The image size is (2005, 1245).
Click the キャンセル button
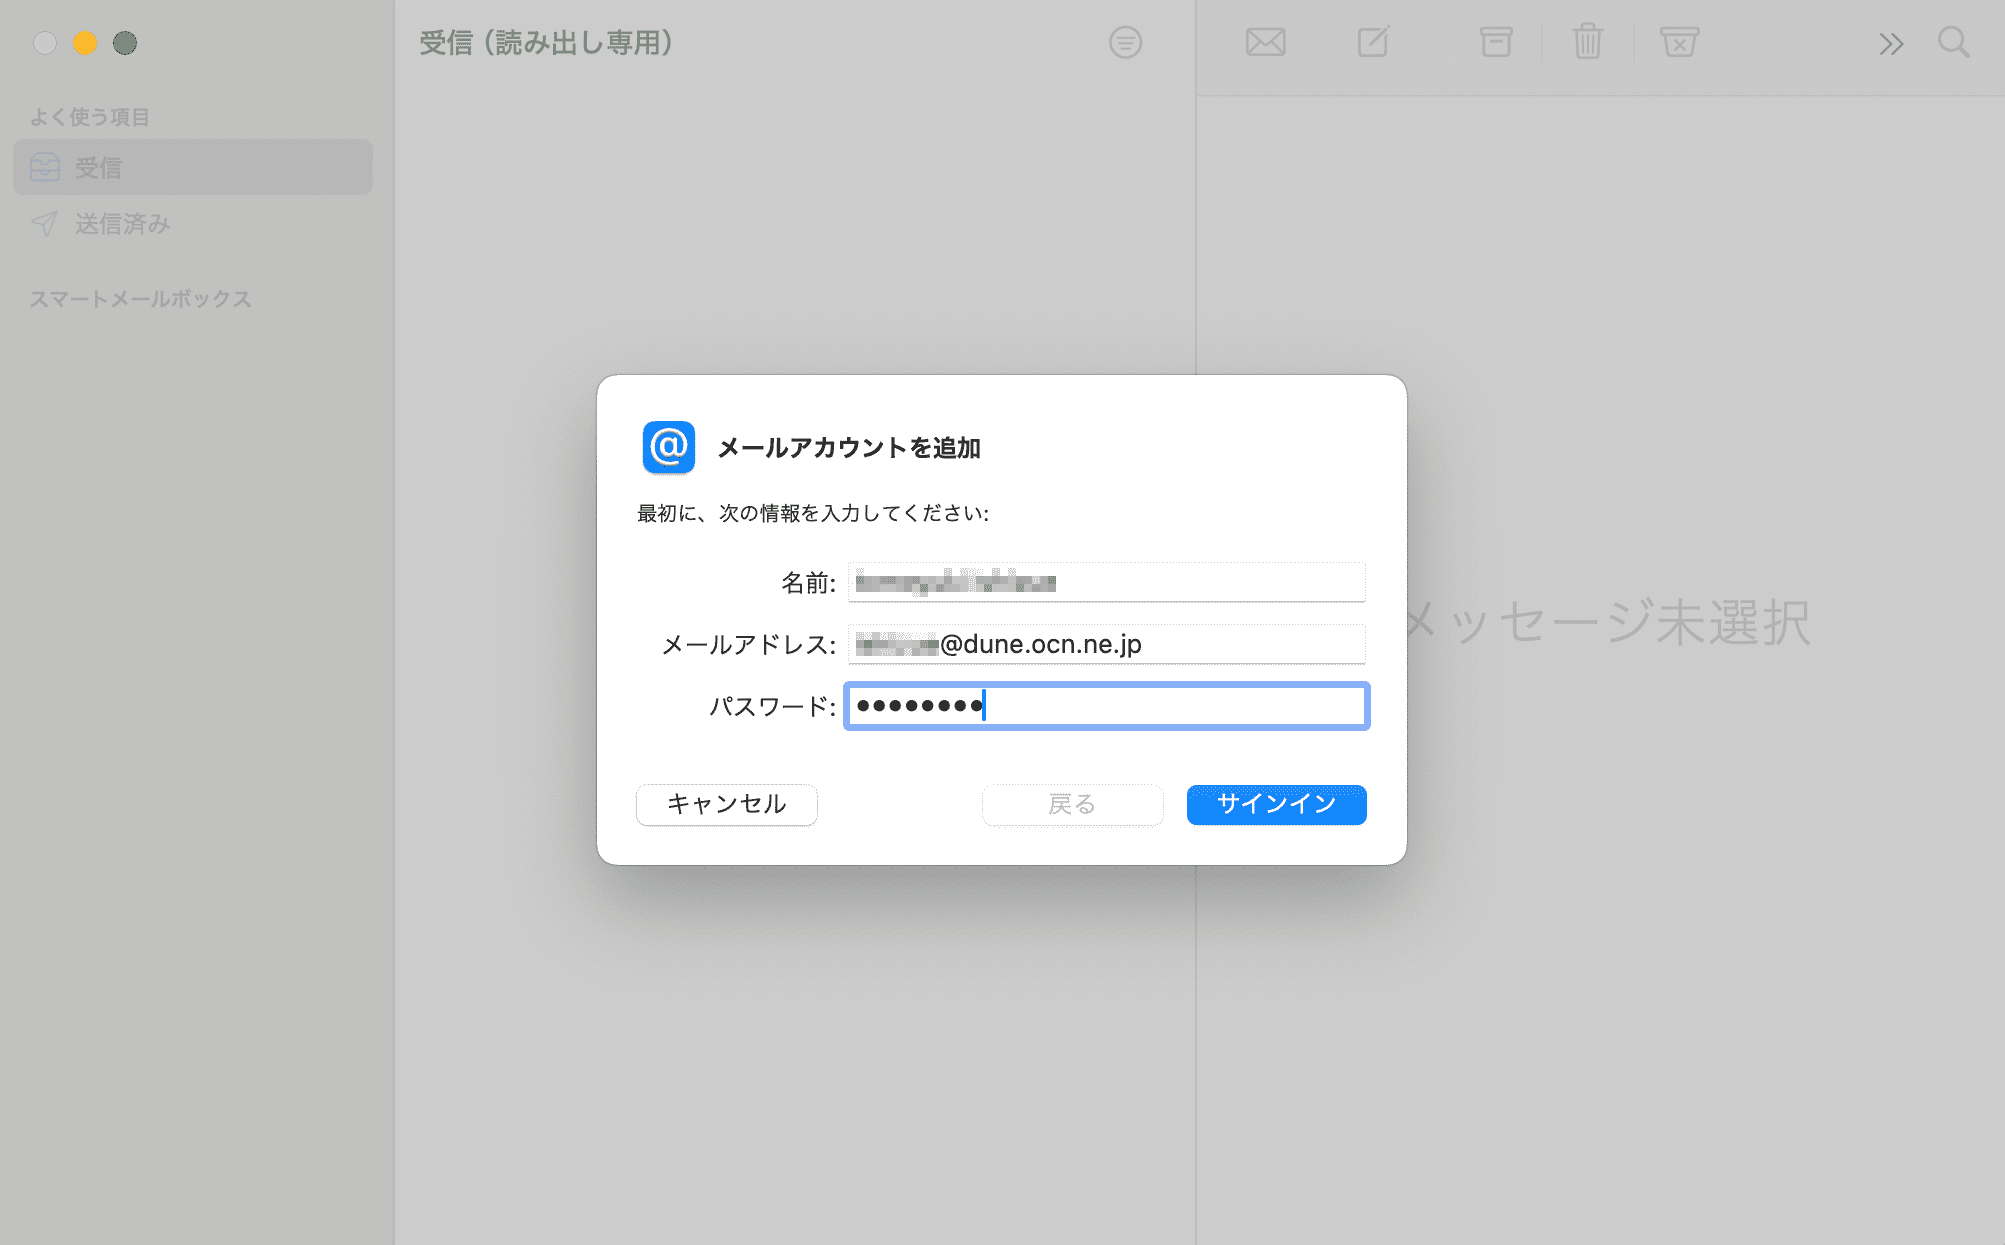(x=727, y=804)
